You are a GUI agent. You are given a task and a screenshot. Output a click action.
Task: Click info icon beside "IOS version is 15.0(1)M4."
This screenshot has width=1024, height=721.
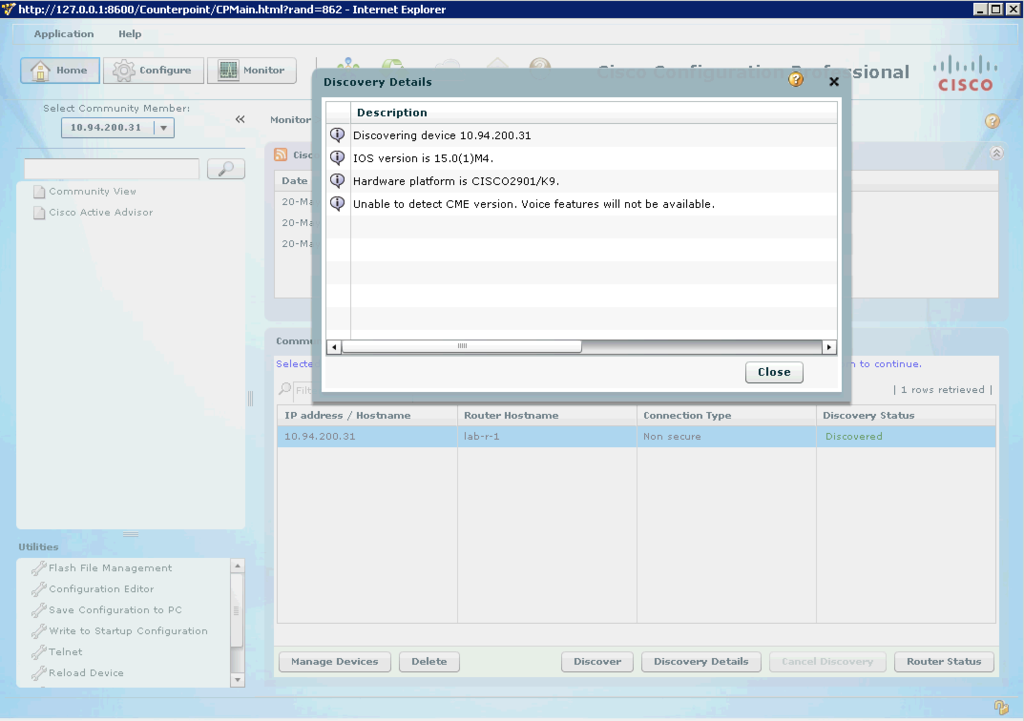coord(338,157)
